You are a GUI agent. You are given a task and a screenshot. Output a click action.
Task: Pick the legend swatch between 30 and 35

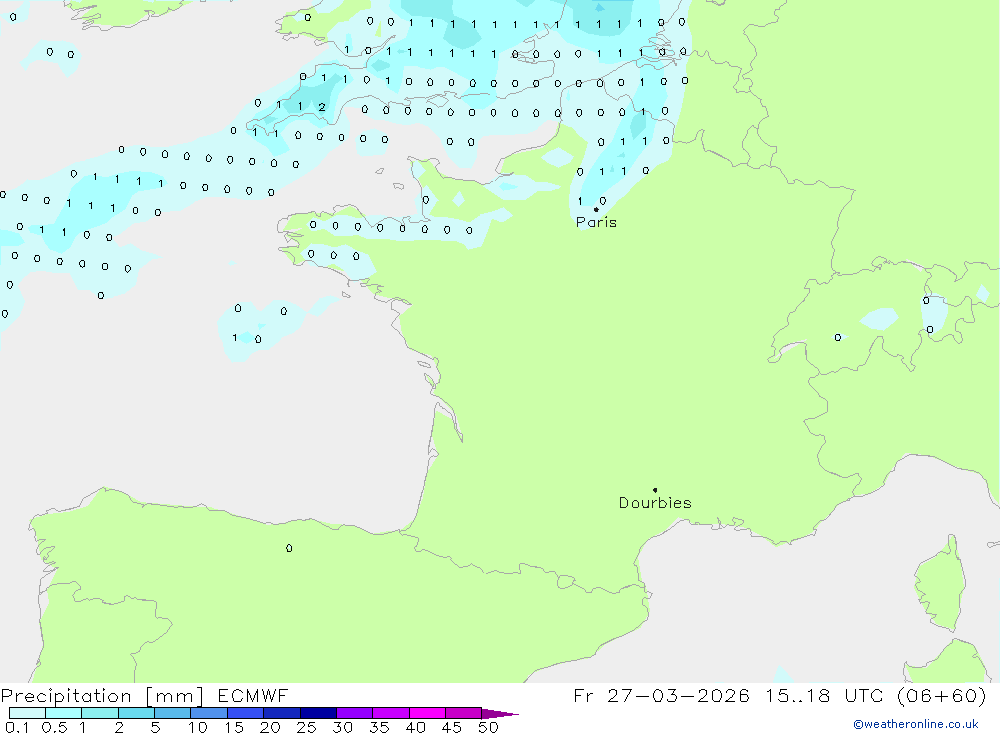[355, 713]
